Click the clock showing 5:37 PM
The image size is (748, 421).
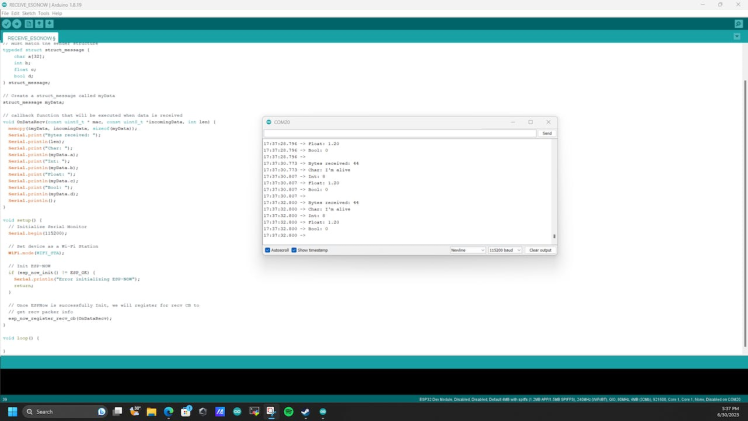point(729,411)
